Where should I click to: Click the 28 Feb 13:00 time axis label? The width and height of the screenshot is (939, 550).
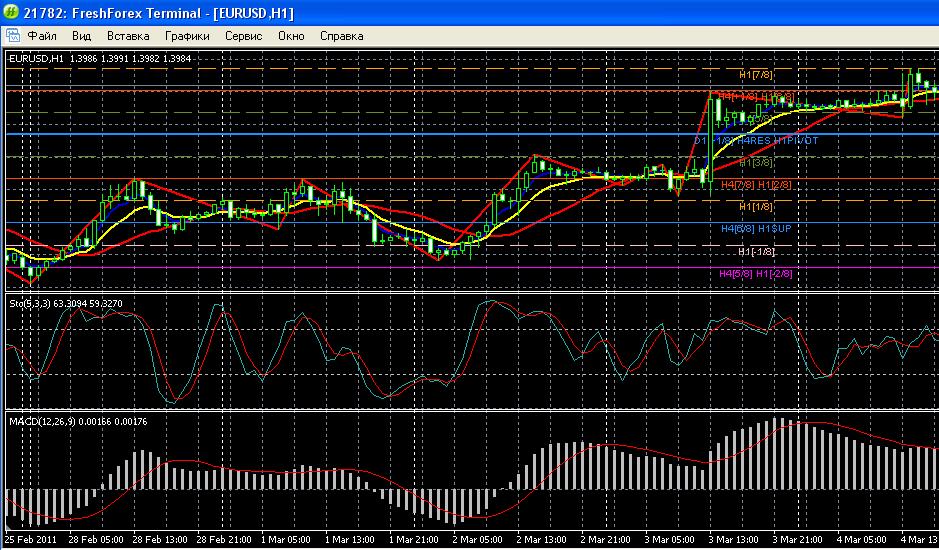click(160, 539)
